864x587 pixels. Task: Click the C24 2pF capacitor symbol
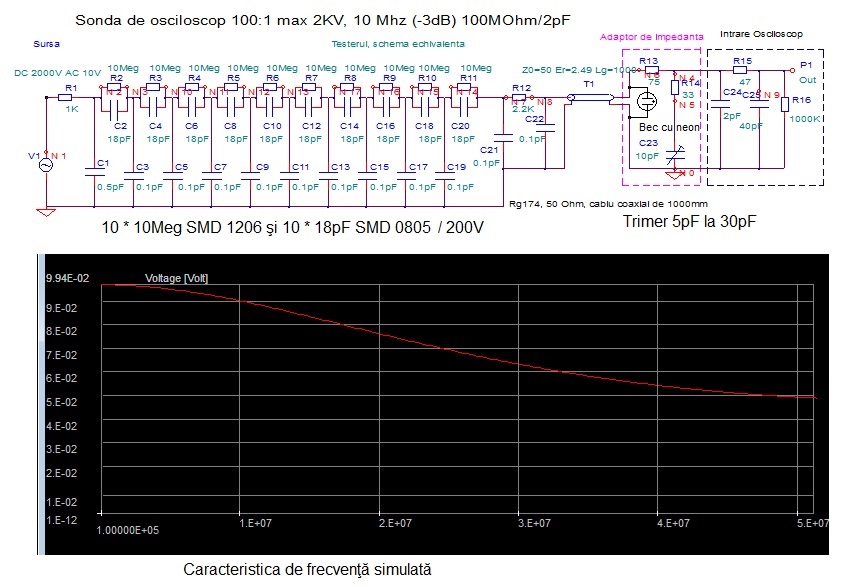pyautogui.click(x=720, y=104)
